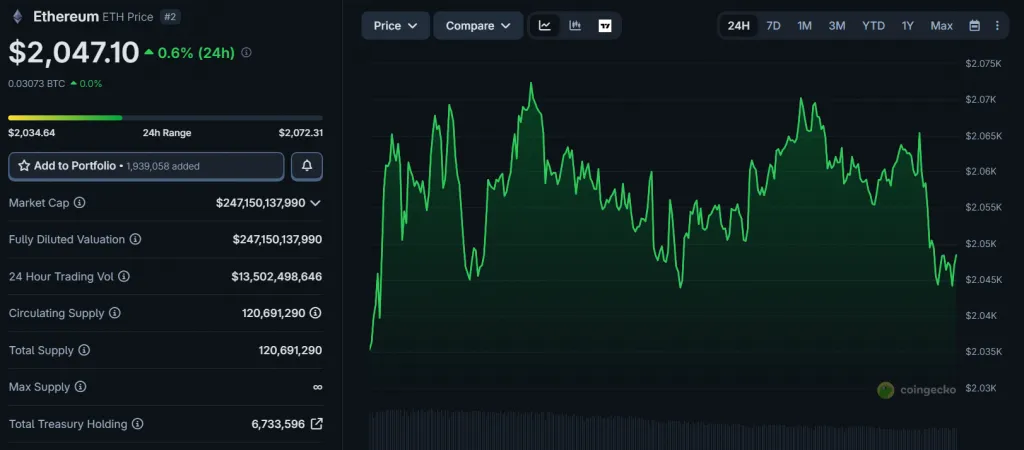Image resolution: width=1024 pixels, height=450 pixels.
Task: Select the 1M time range tab
Action: pyautogui.click(x=804, y=25)
